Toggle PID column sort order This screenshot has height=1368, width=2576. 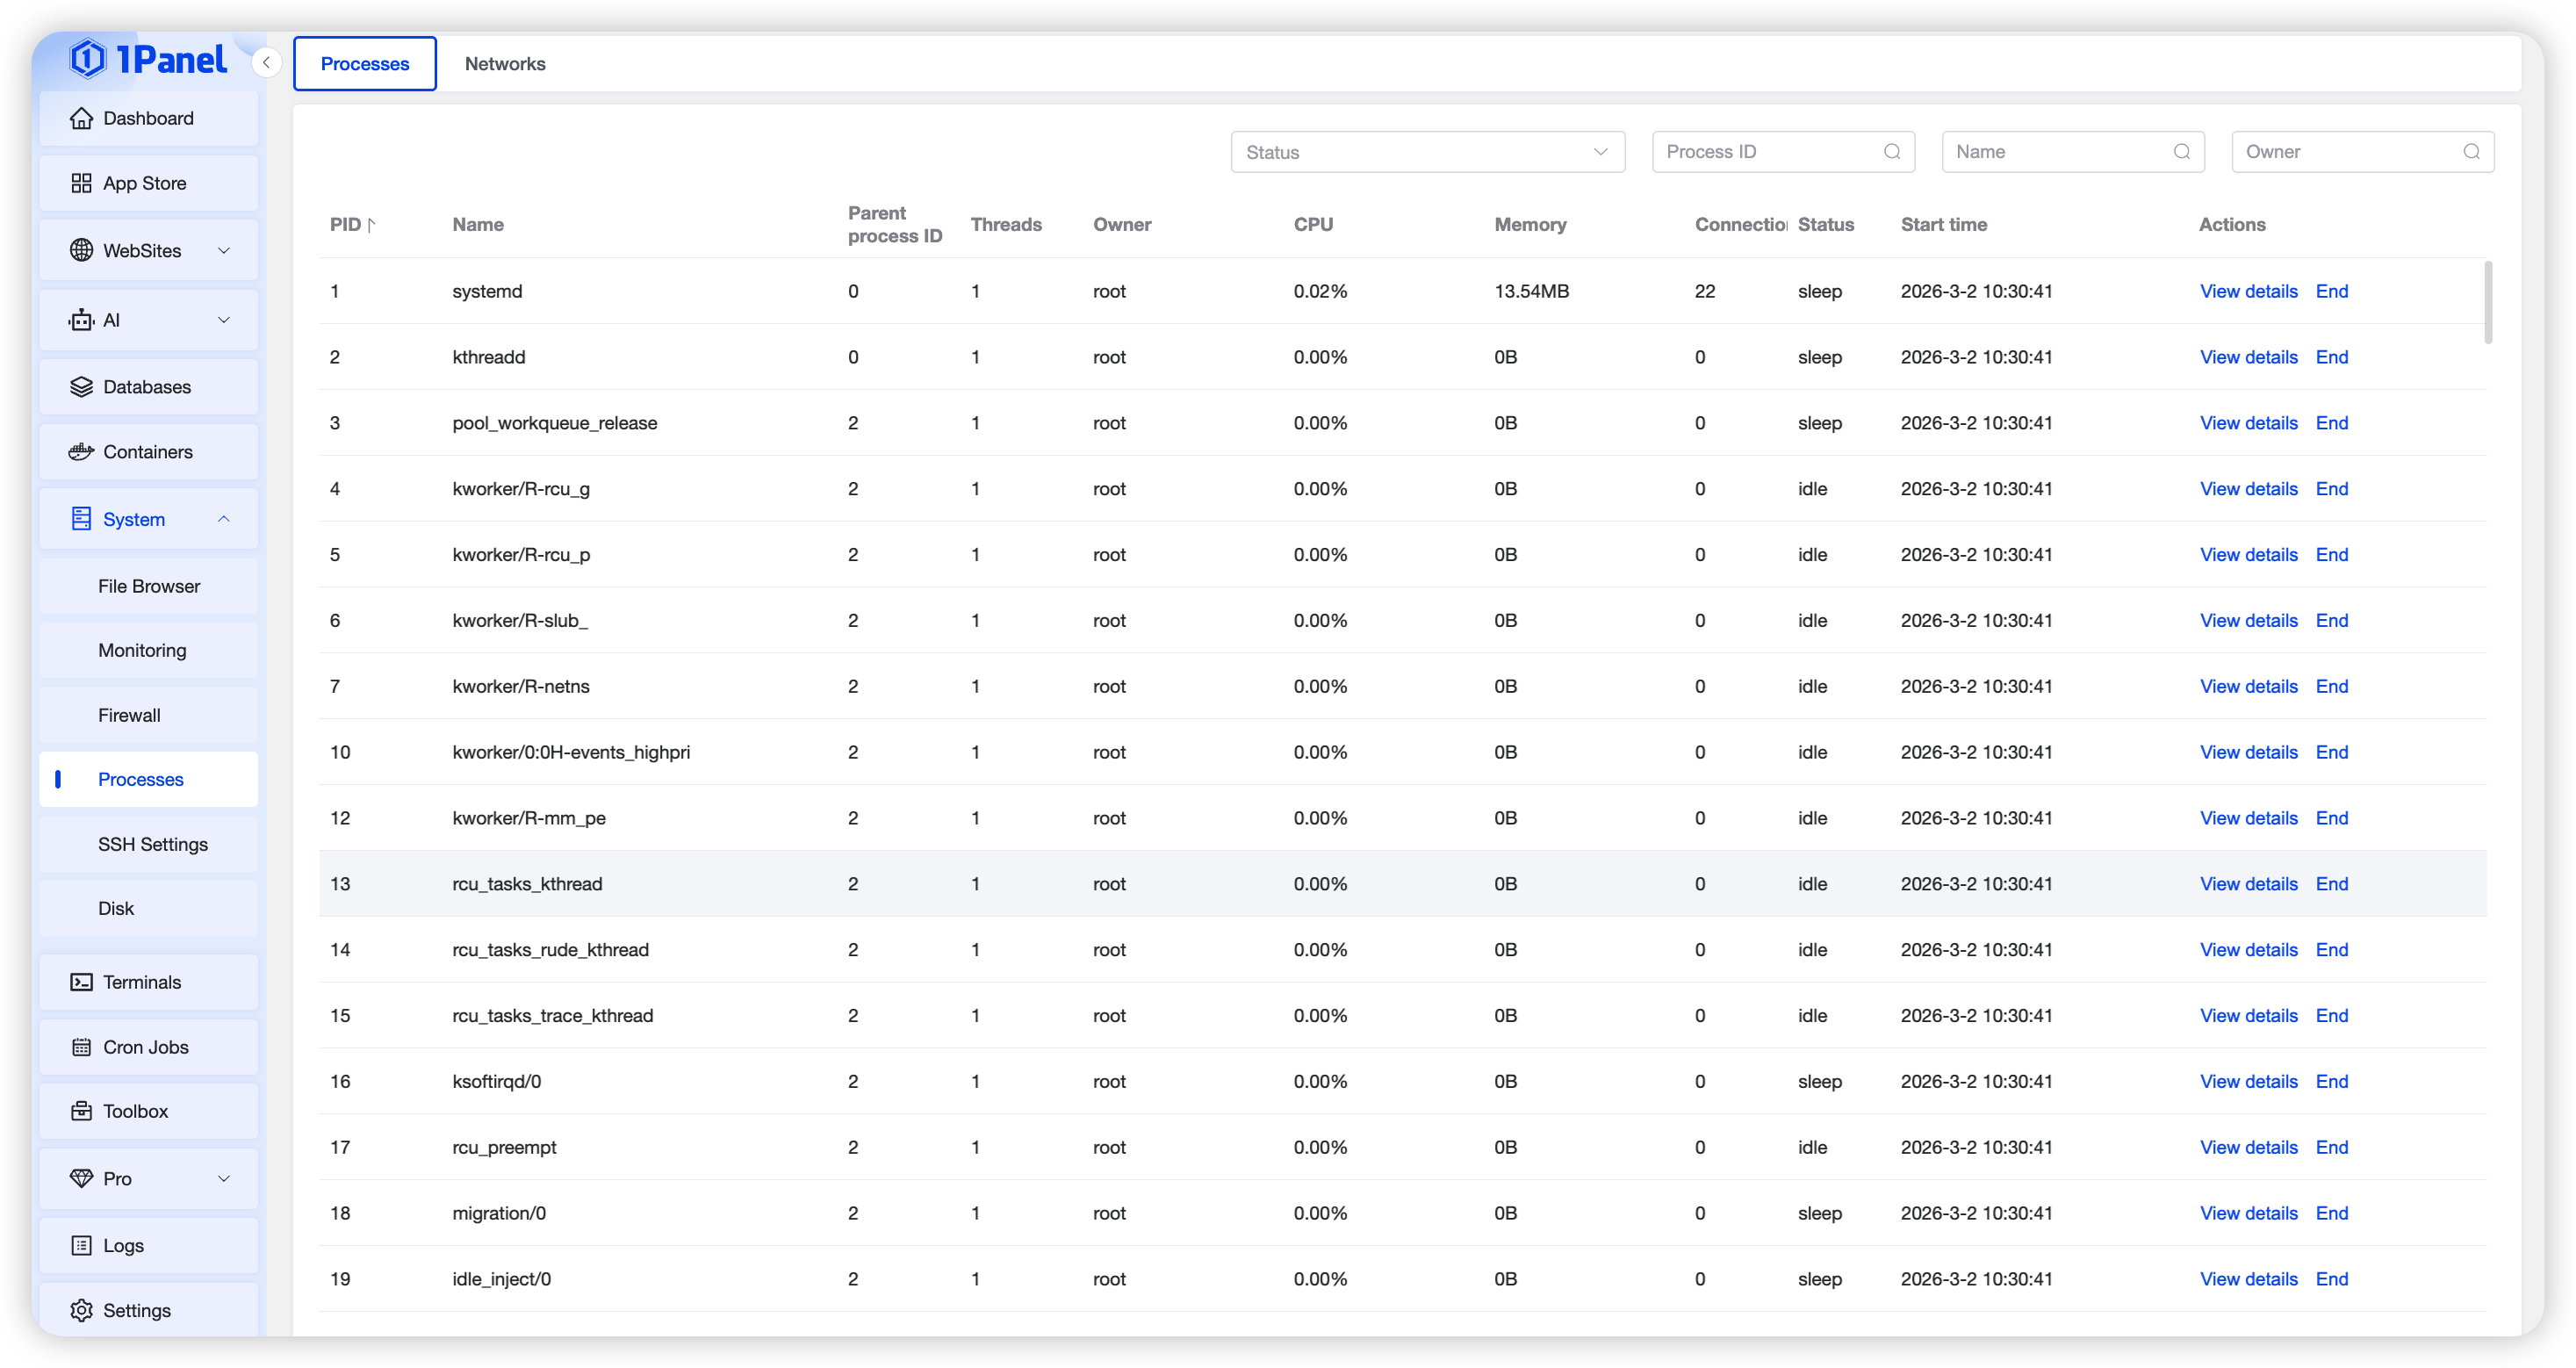(x=371, y=225)
